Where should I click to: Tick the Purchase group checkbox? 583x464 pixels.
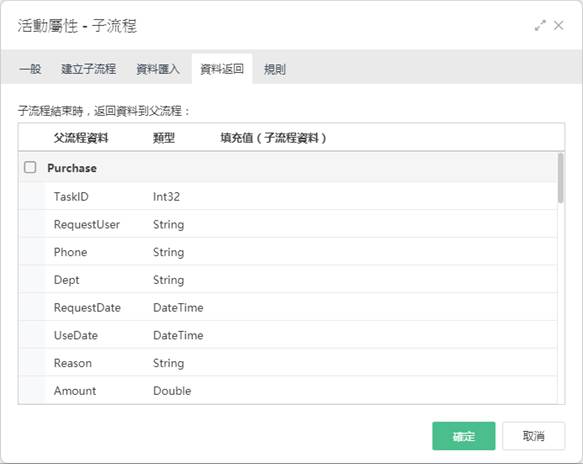tap(30, 167)
